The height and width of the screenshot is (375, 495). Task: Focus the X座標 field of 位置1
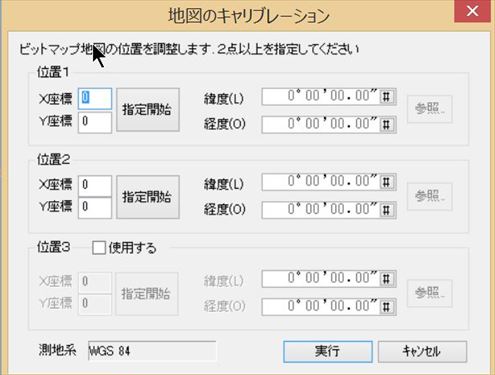click(95, 99)
